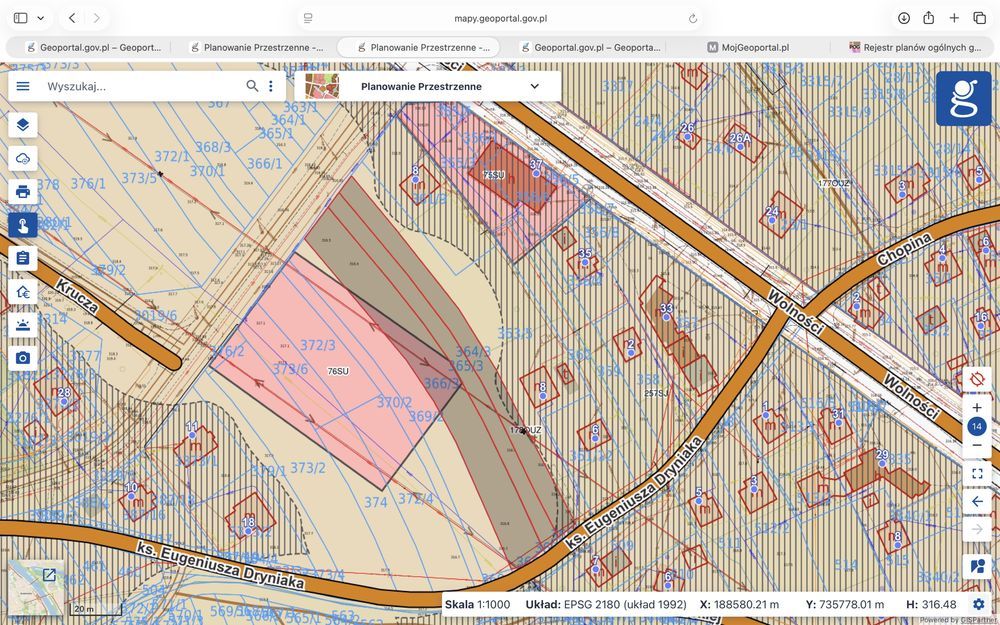Zoom in the map with plus button
The width and height of the screenshot is (1000, 625).
coord(976,408)
